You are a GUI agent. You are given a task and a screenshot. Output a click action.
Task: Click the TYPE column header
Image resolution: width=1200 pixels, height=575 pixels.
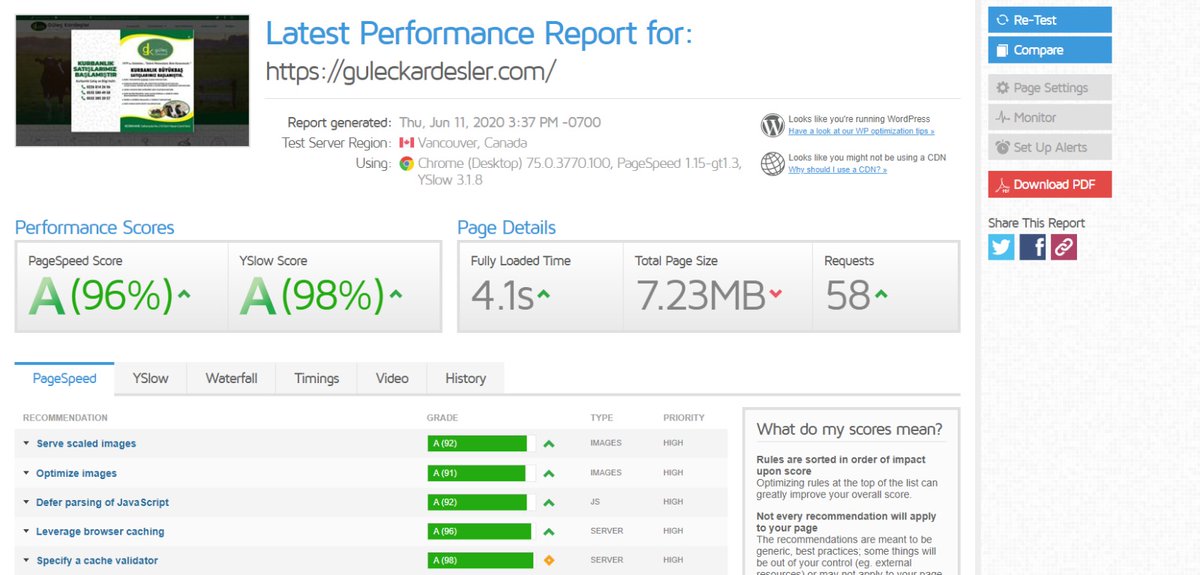601,417
